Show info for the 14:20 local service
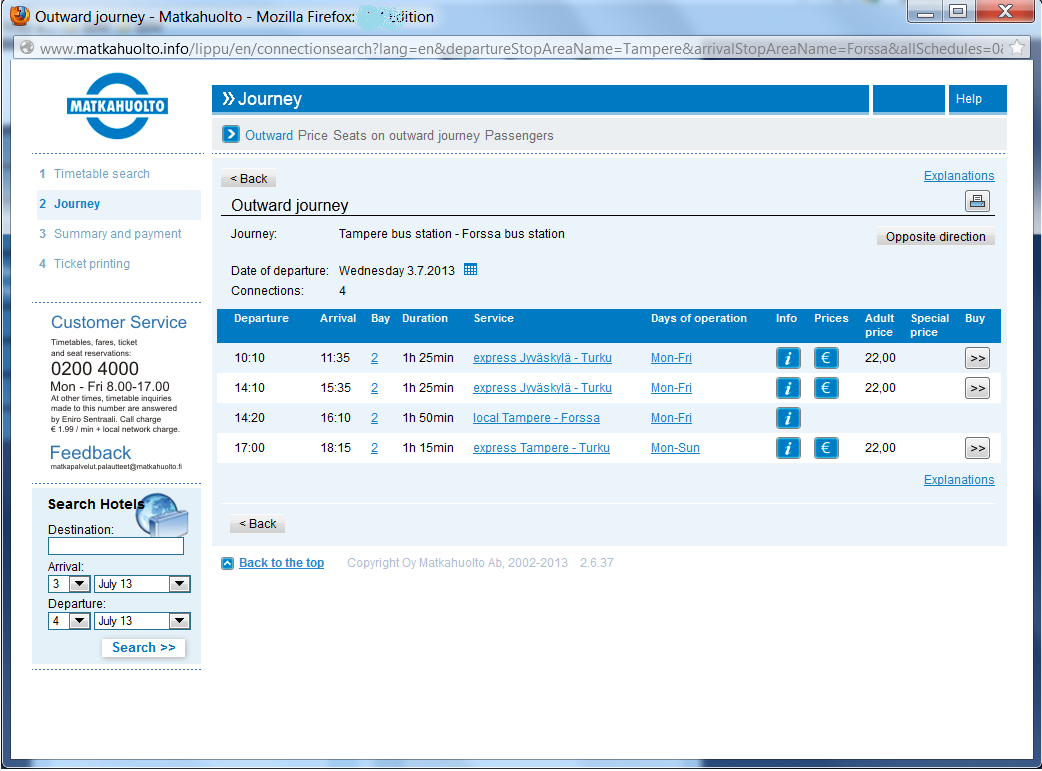This screenshot has height=771, width=1042. [788, 418]
